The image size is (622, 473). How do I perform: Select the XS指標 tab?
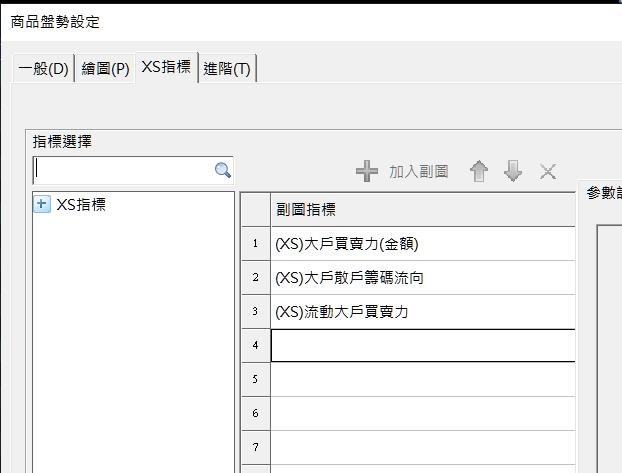tap(166, 67)
